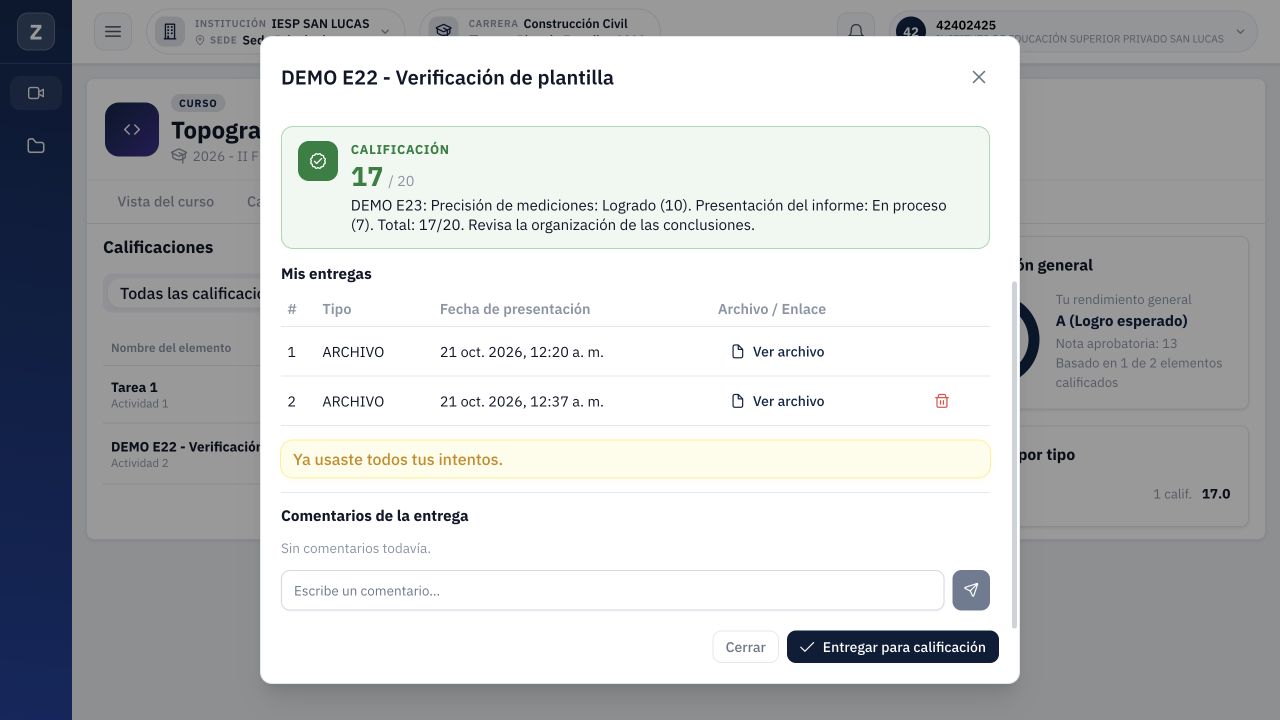
Task: Click the date 21 oct. 2026, 12:20 a. m.
Action: (x=522, y=352)
